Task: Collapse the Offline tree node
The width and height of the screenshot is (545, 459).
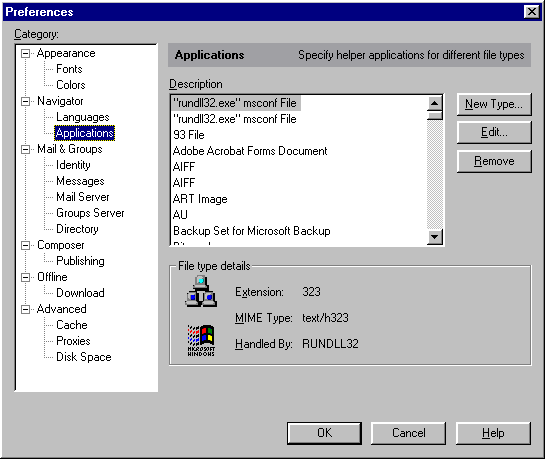Action: [25, 277]
